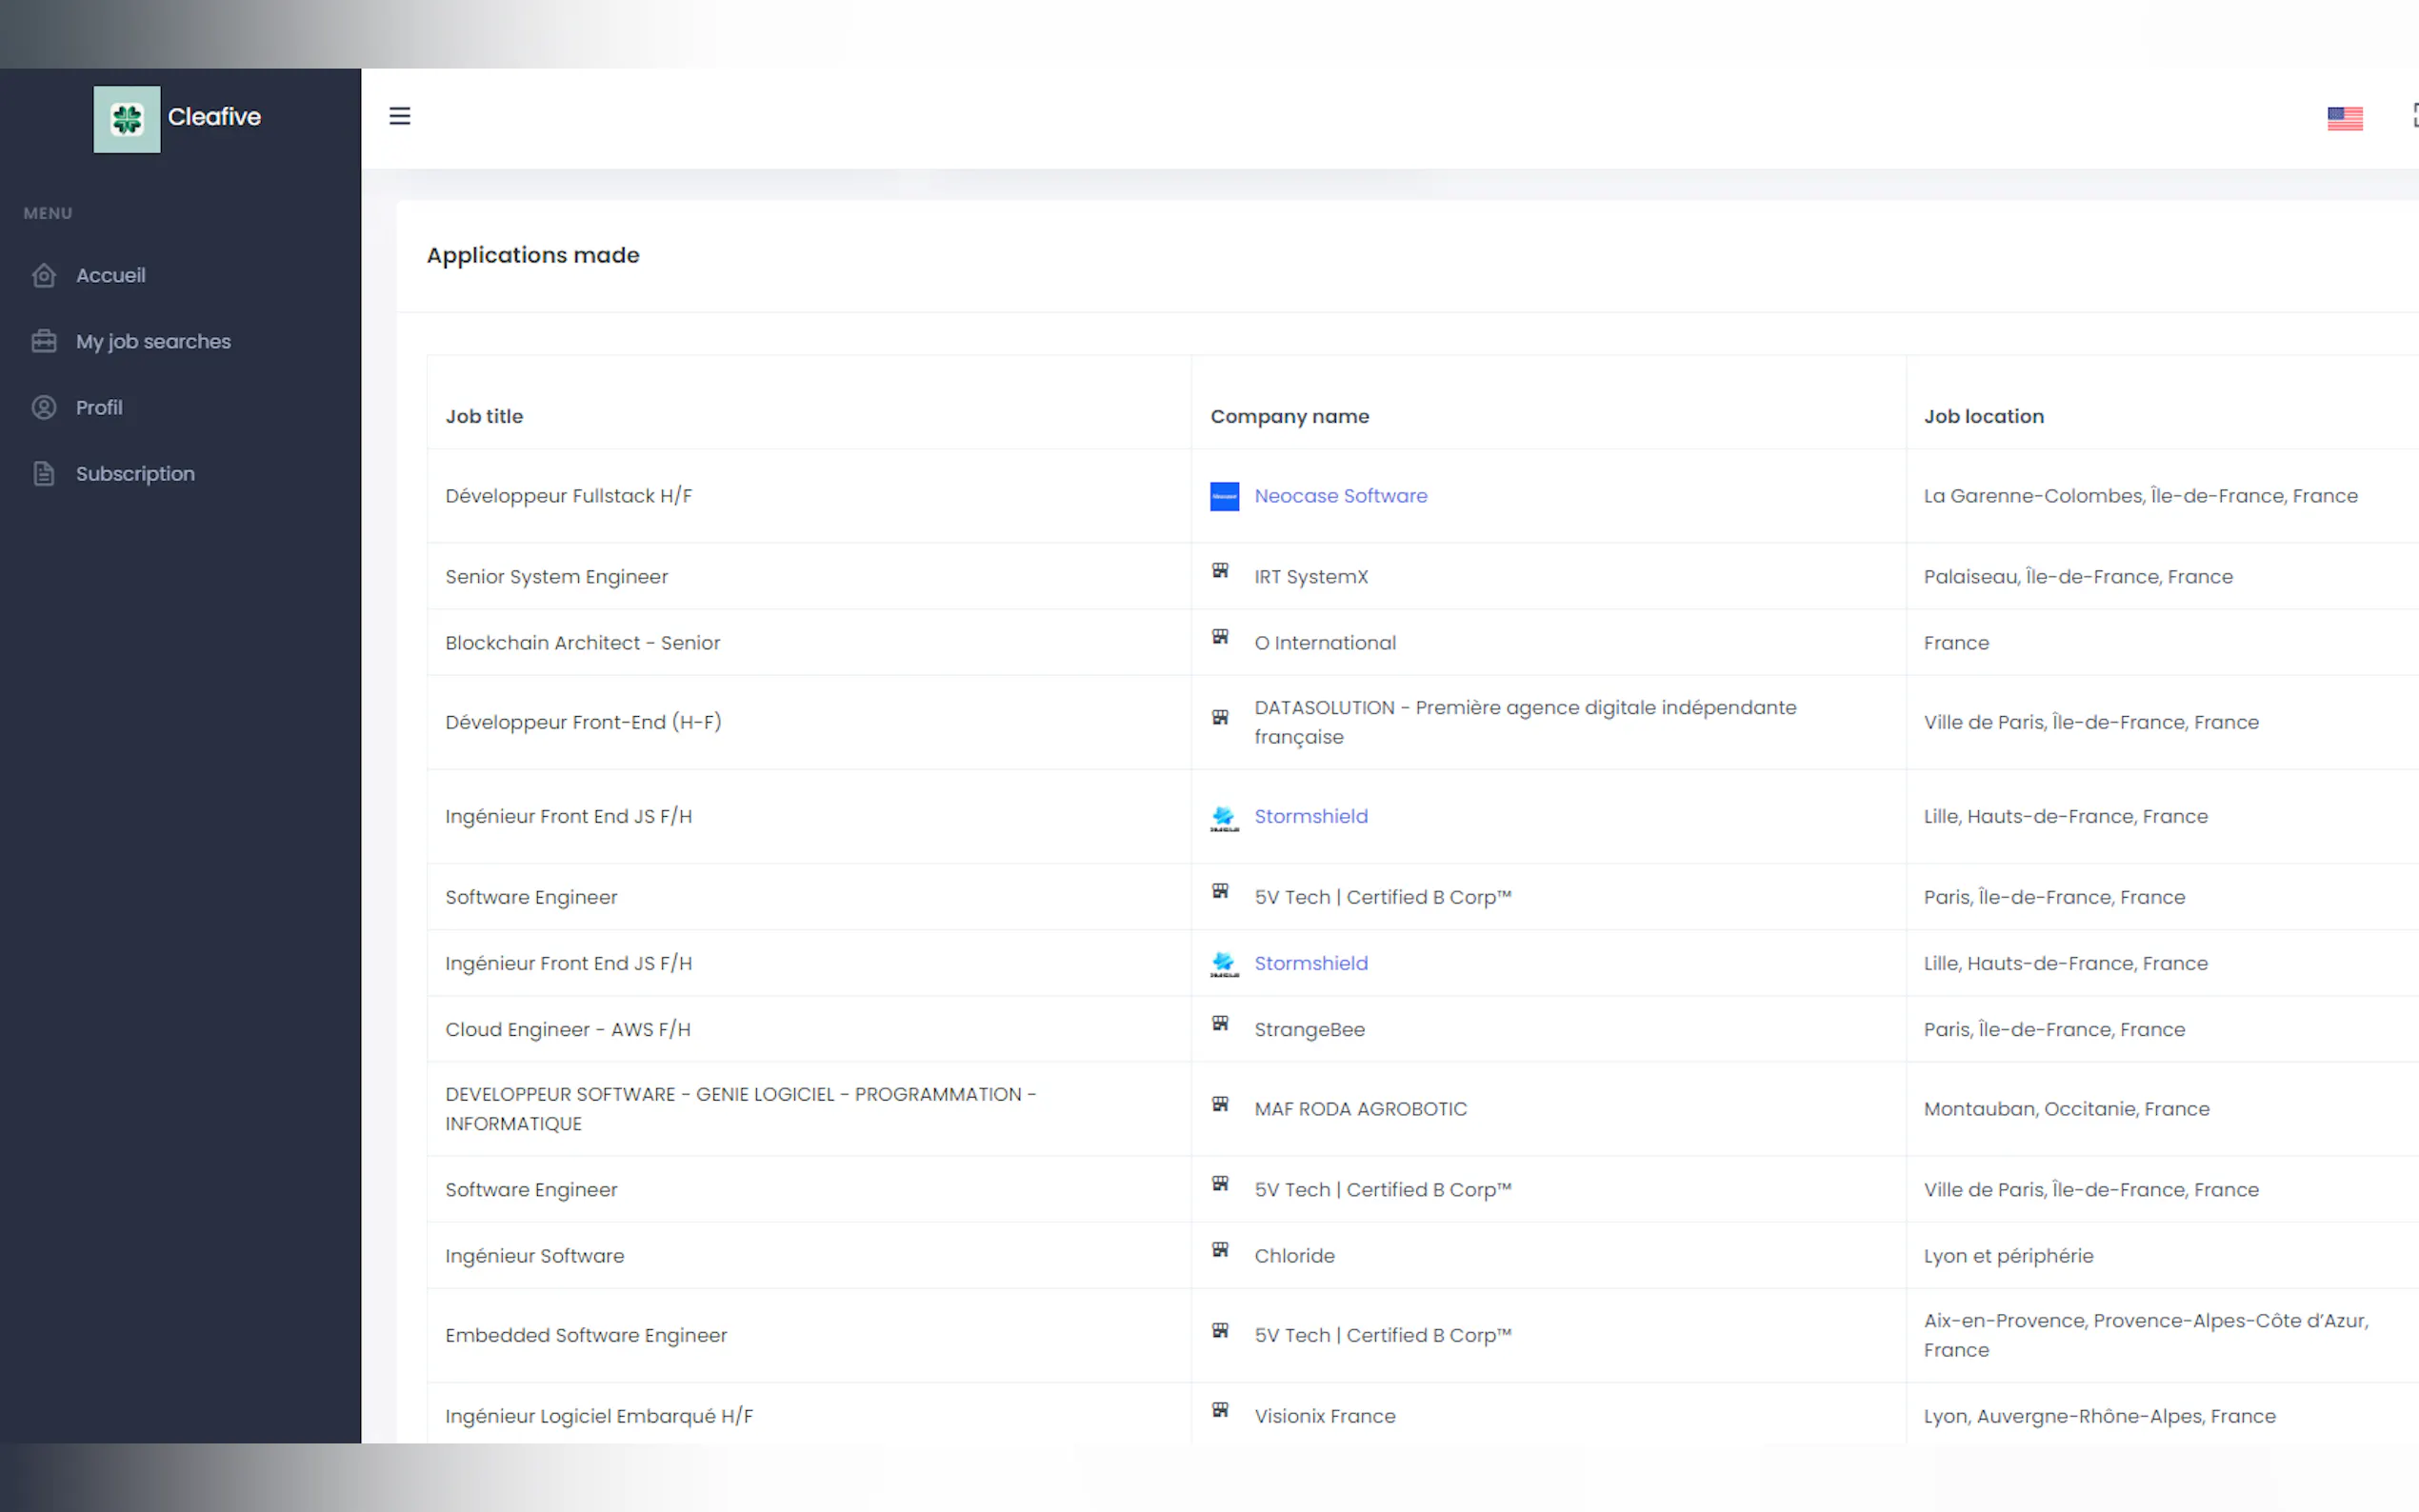Toggle the hamburger sidebar menu icon
The width and height of the screenshot is (2419, 1512).
[x=400, y=116]
